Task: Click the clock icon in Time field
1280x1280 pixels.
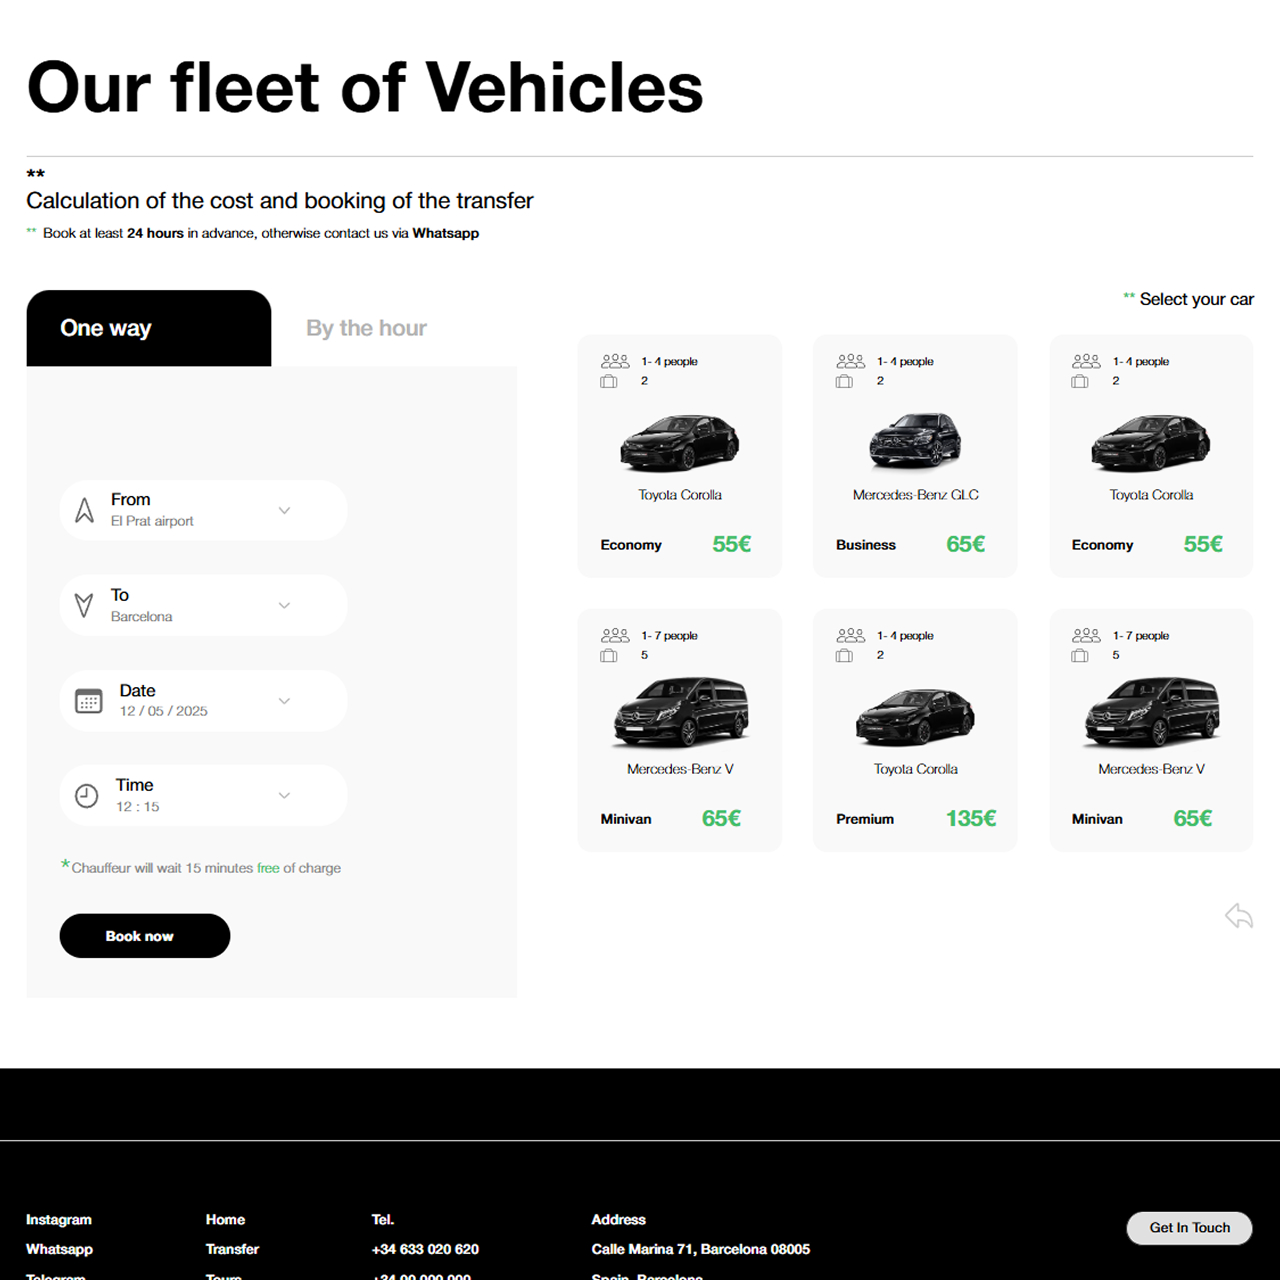Action: (x=87, y=796)
